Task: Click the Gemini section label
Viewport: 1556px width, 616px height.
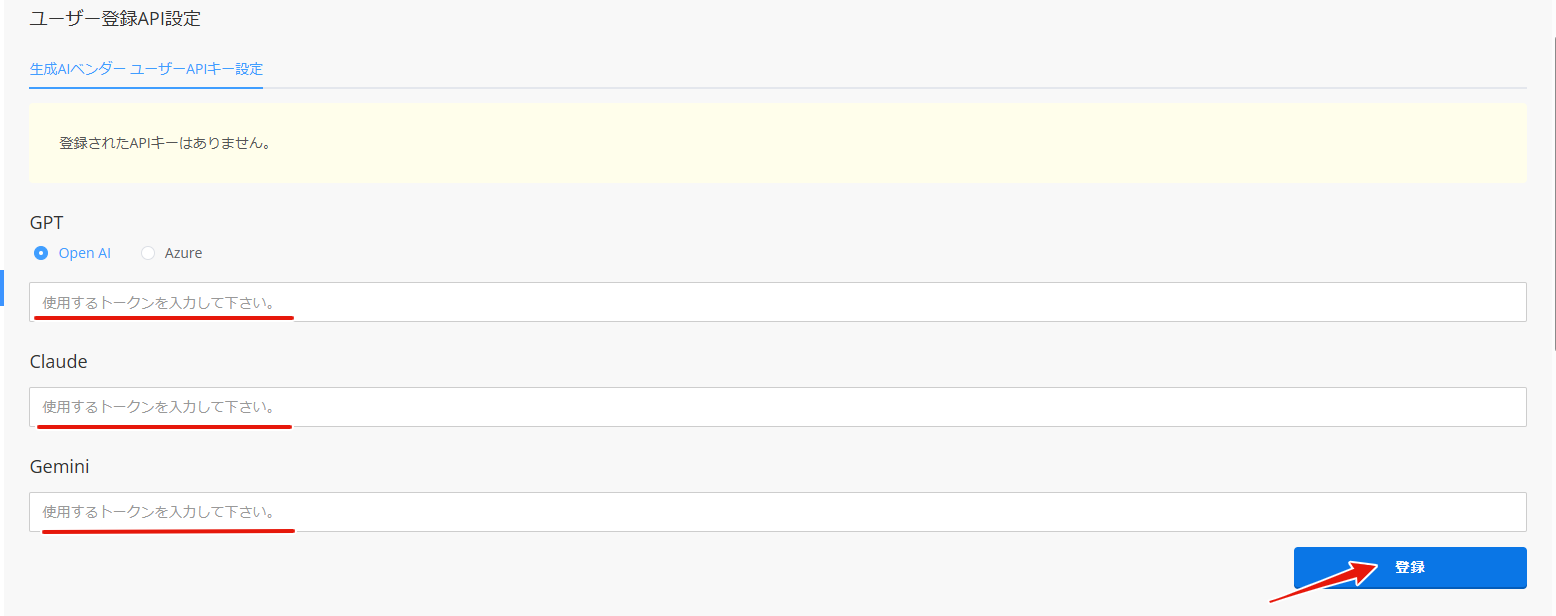Action: click(x=60, y=466)
